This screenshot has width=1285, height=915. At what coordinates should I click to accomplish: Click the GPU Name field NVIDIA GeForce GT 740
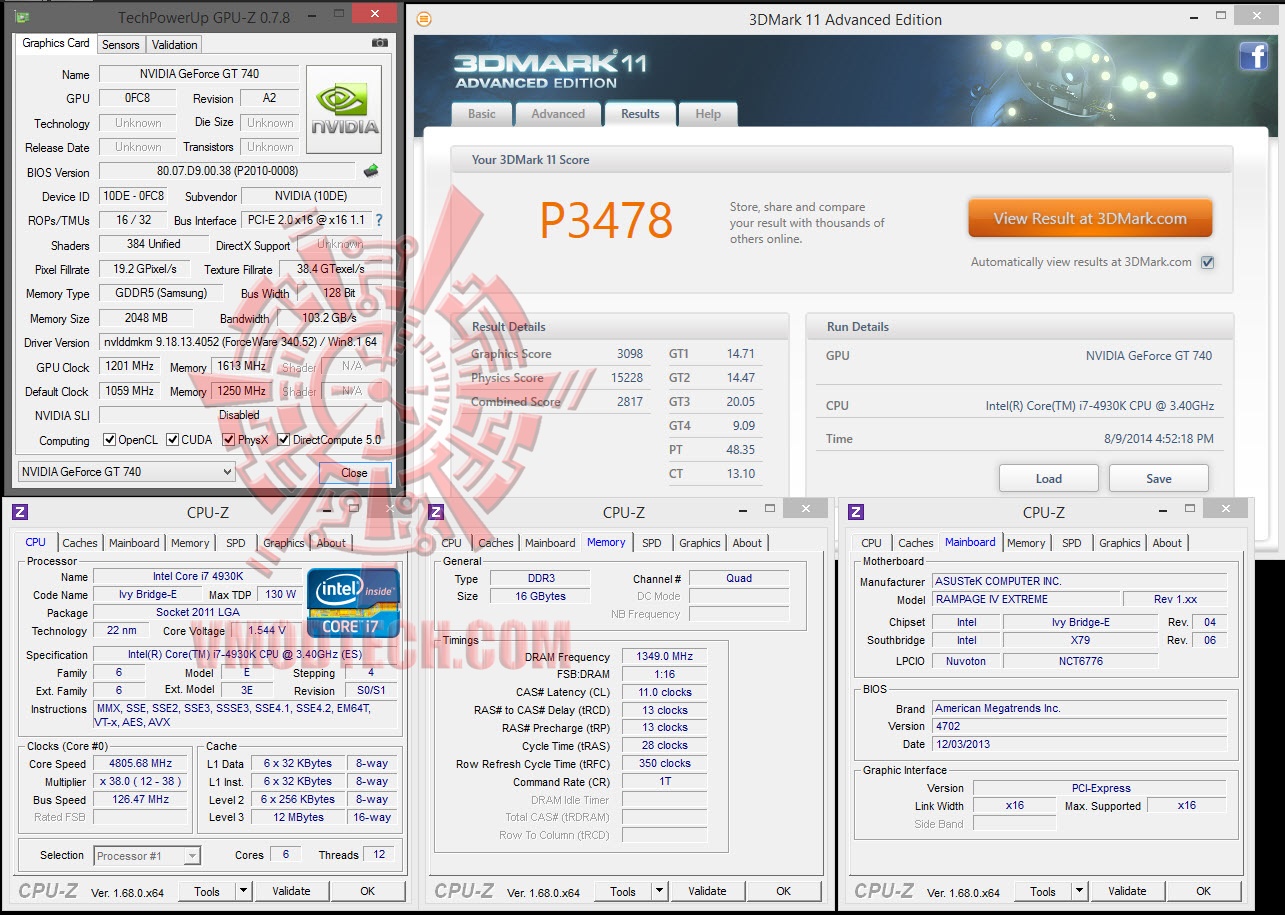(199, 74)
